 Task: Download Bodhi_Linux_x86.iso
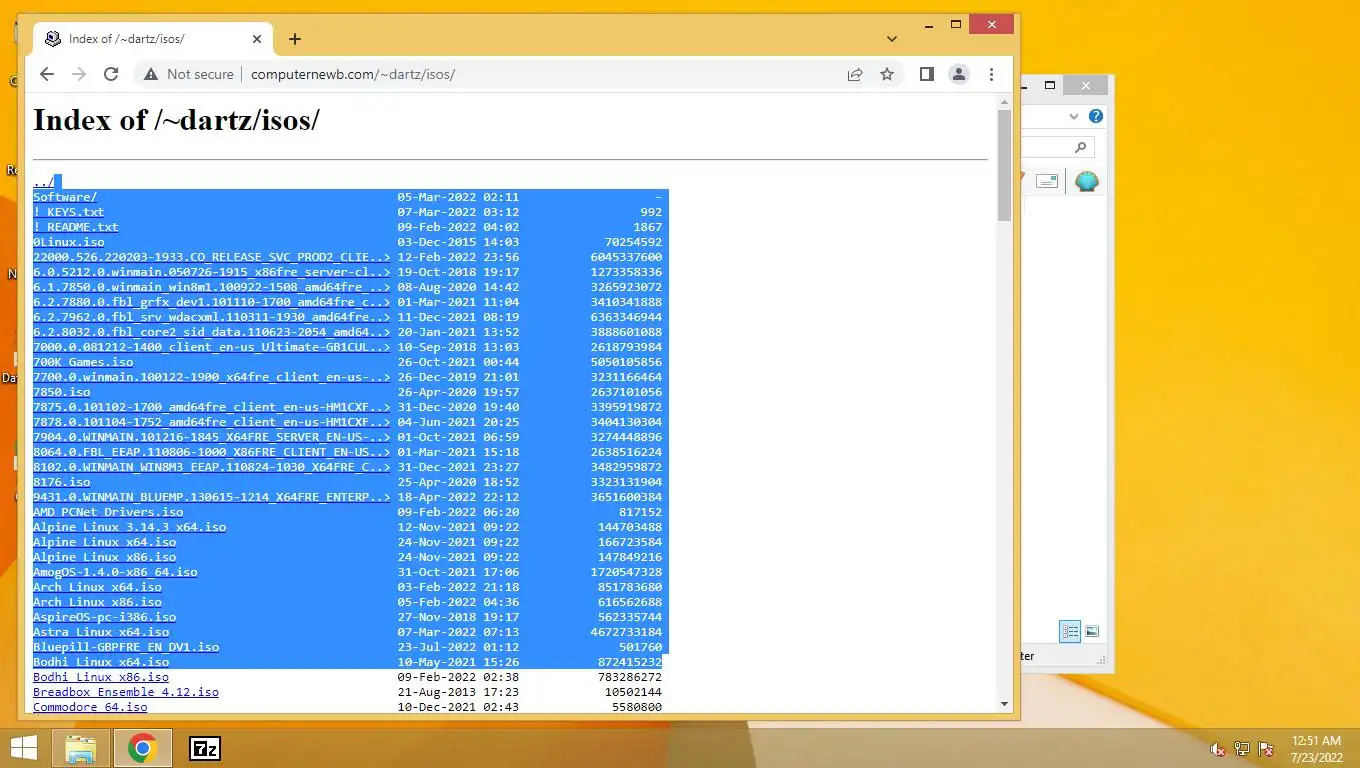(101, 677)
